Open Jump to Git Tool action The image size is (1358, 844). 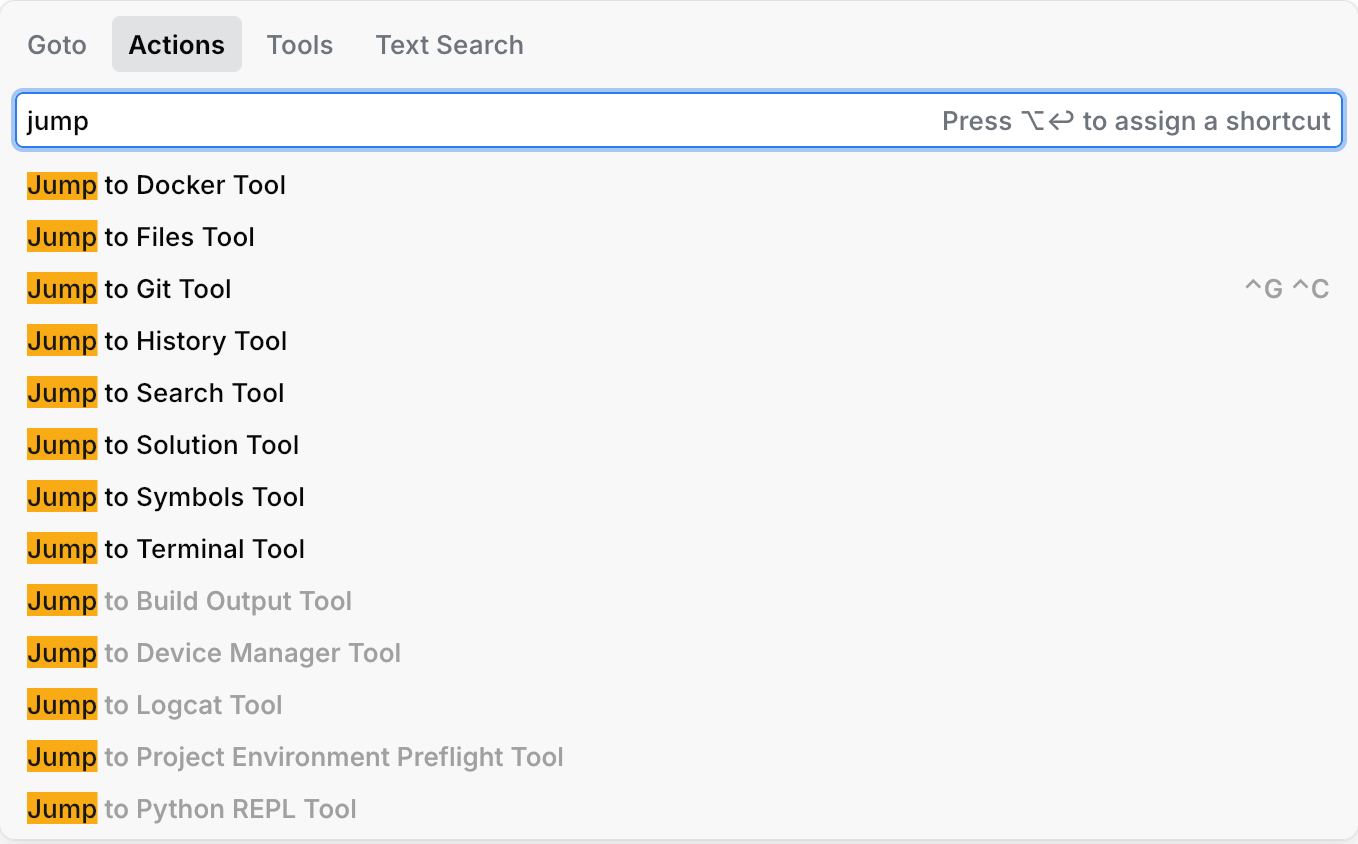[x=128, y=289]
